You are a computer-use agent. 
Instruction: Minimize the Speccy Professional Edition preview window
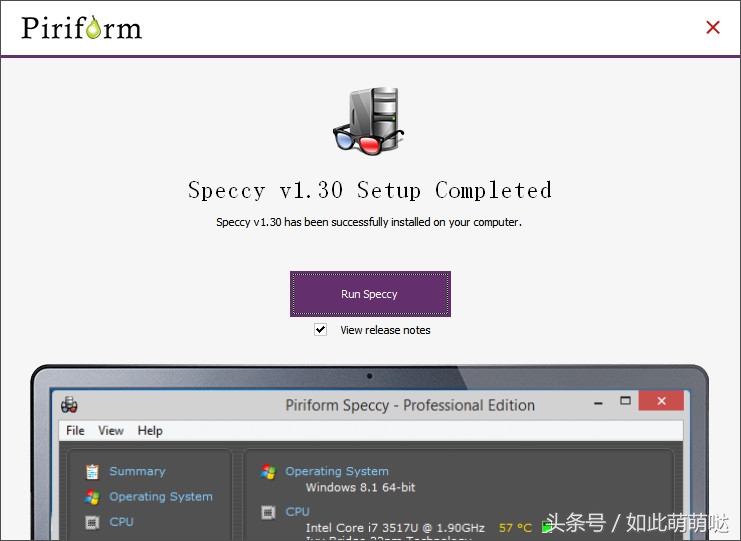(598, 403)
